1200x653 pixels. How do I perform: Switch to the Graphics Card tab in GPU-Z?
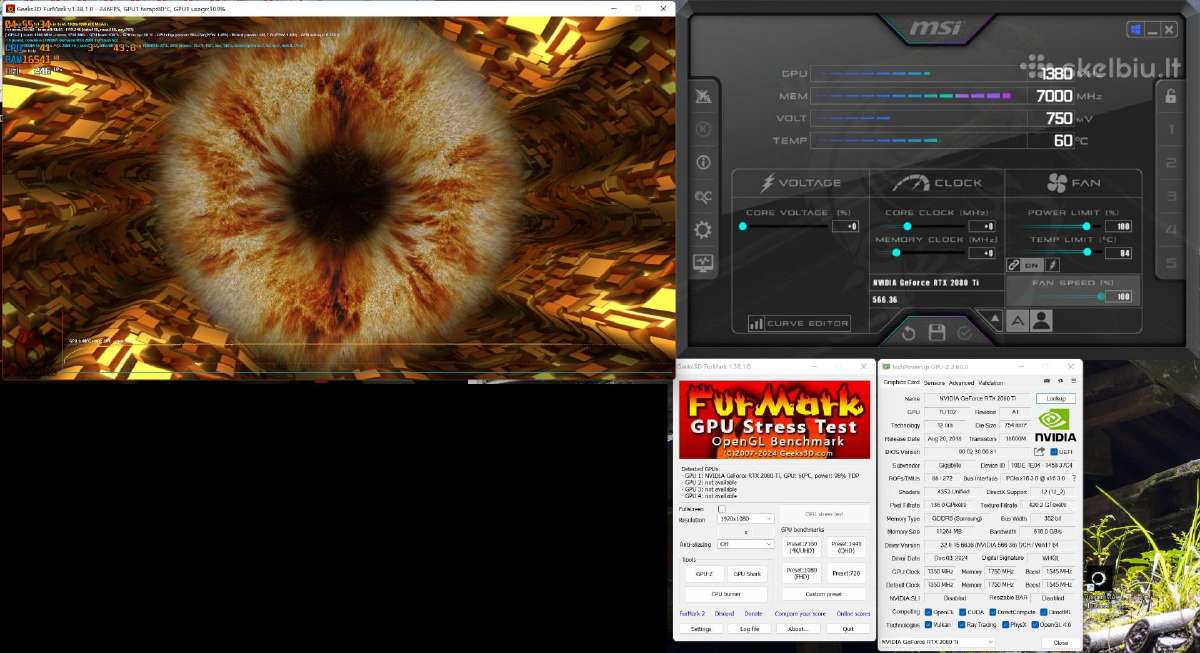[901, 382]
